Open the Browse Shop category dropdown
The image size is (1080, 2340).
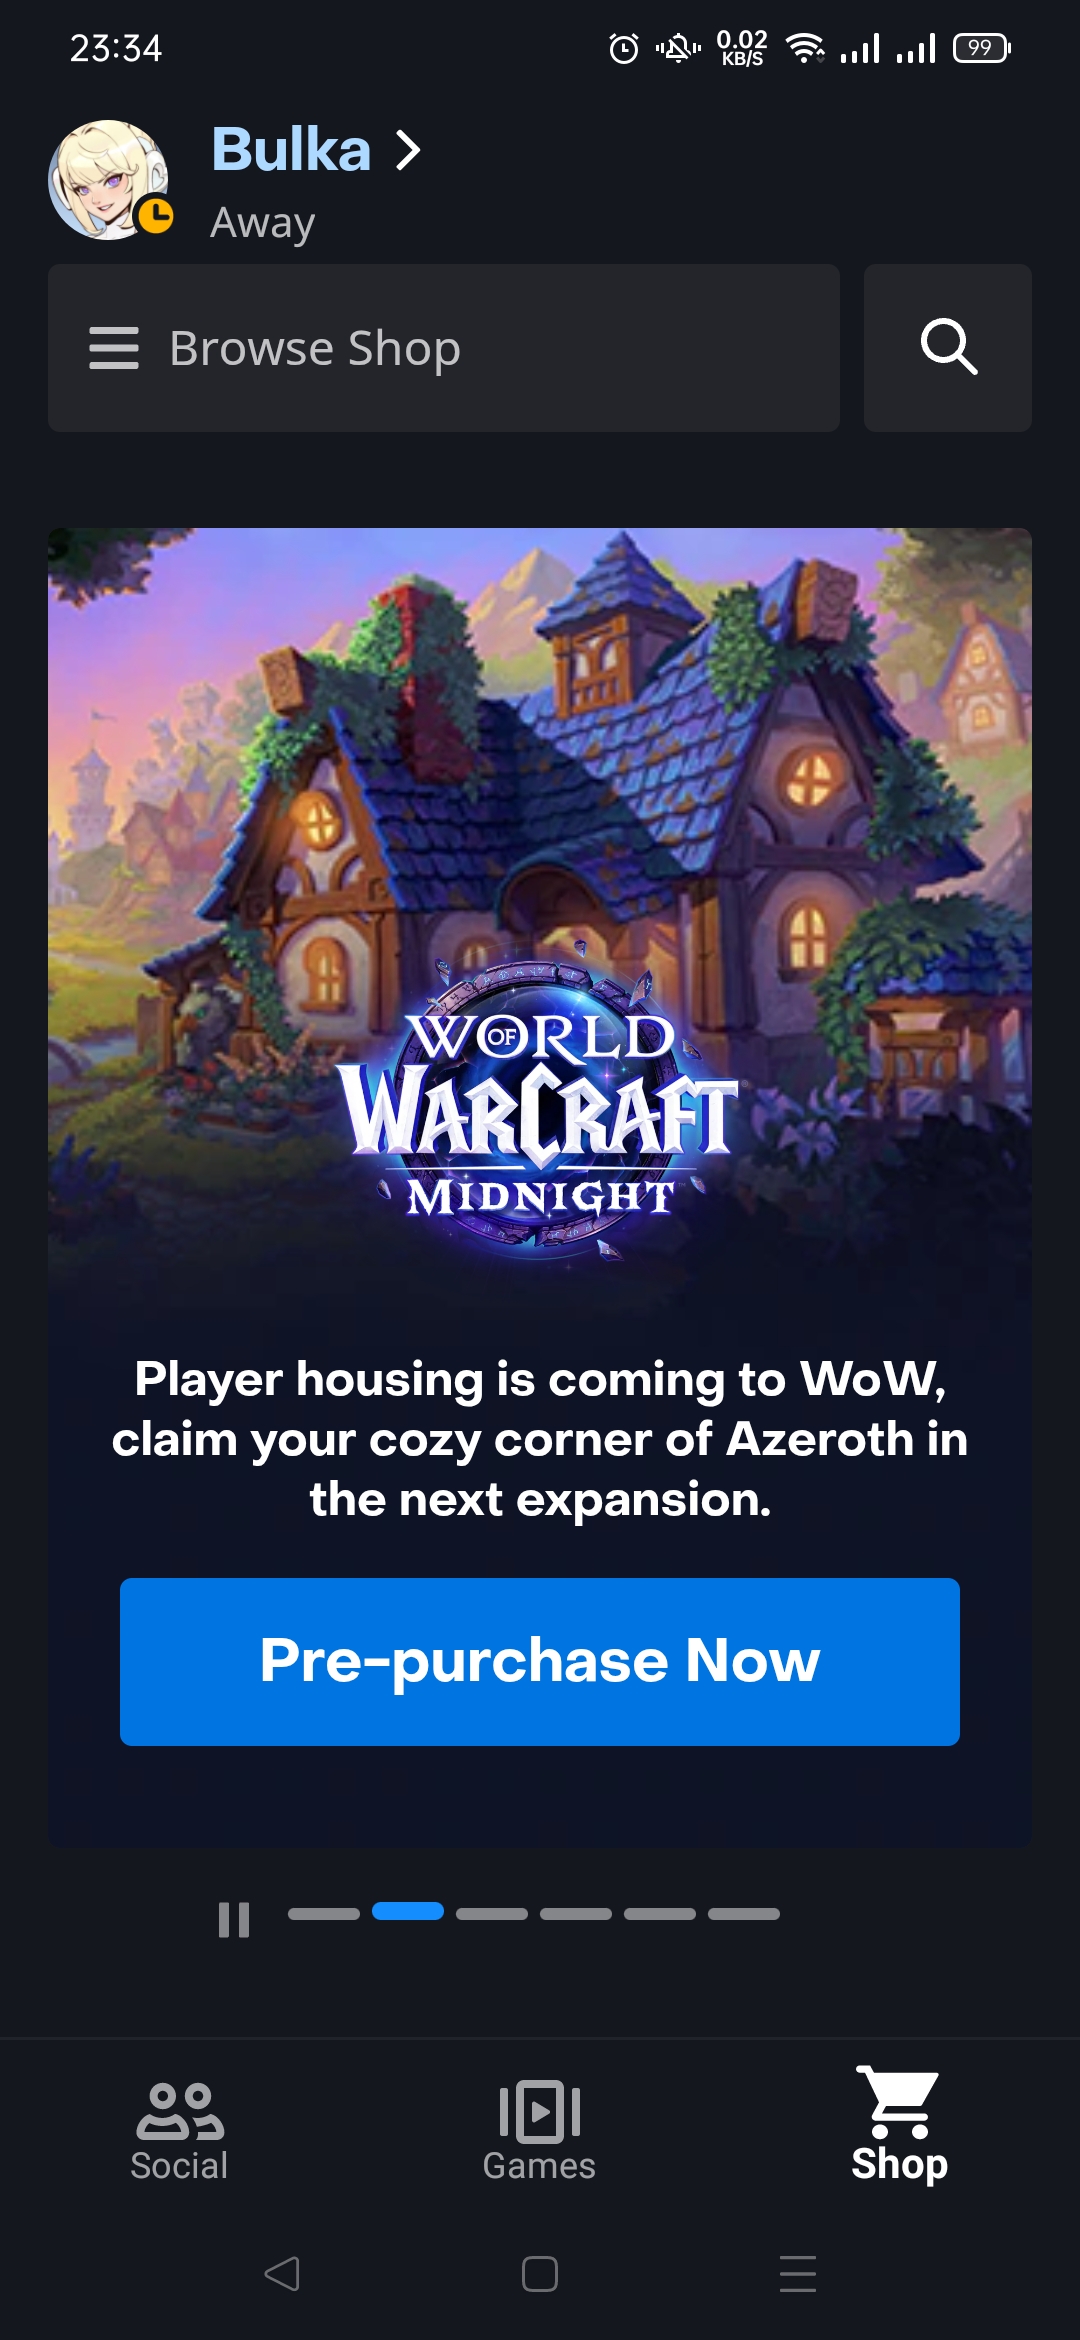pyautogui.click(x=444, y=348)
